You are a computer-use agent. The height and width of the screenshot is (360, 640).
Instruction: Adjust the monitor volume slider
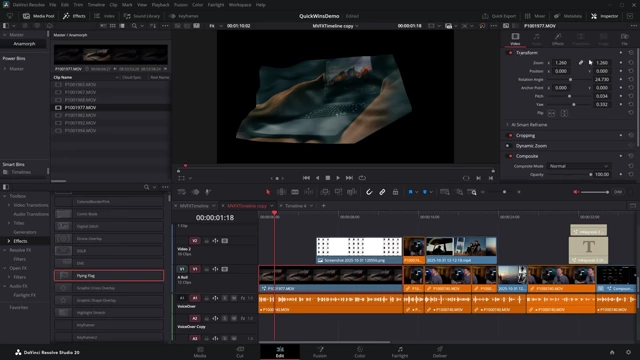pyautogui.click(x=595, y=192)
